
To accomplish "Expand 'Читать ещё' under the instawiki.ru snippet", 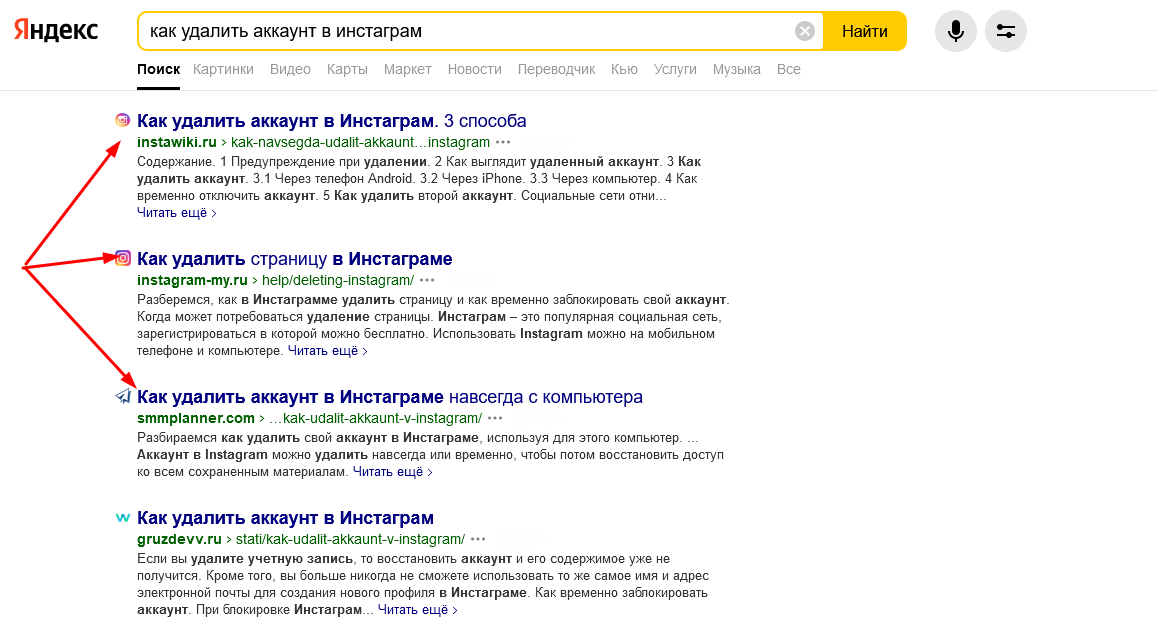I will click(177, 213).
